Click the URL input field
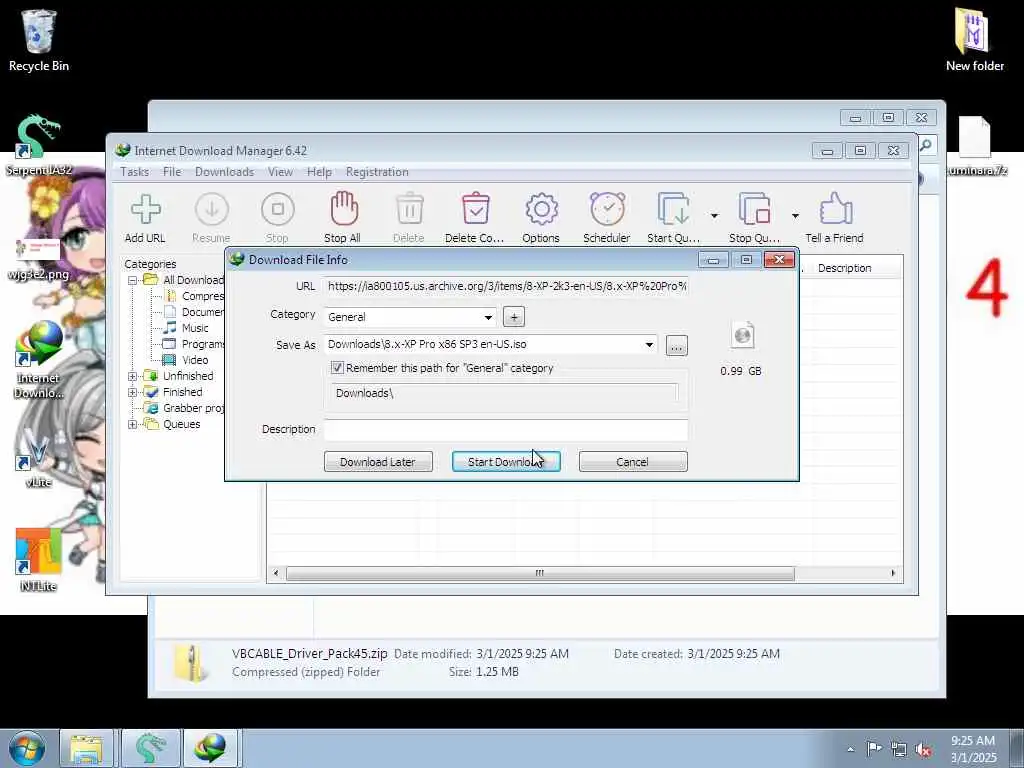Image resolution: width=1024 pixels, height=768 pixels. point(506,286)
